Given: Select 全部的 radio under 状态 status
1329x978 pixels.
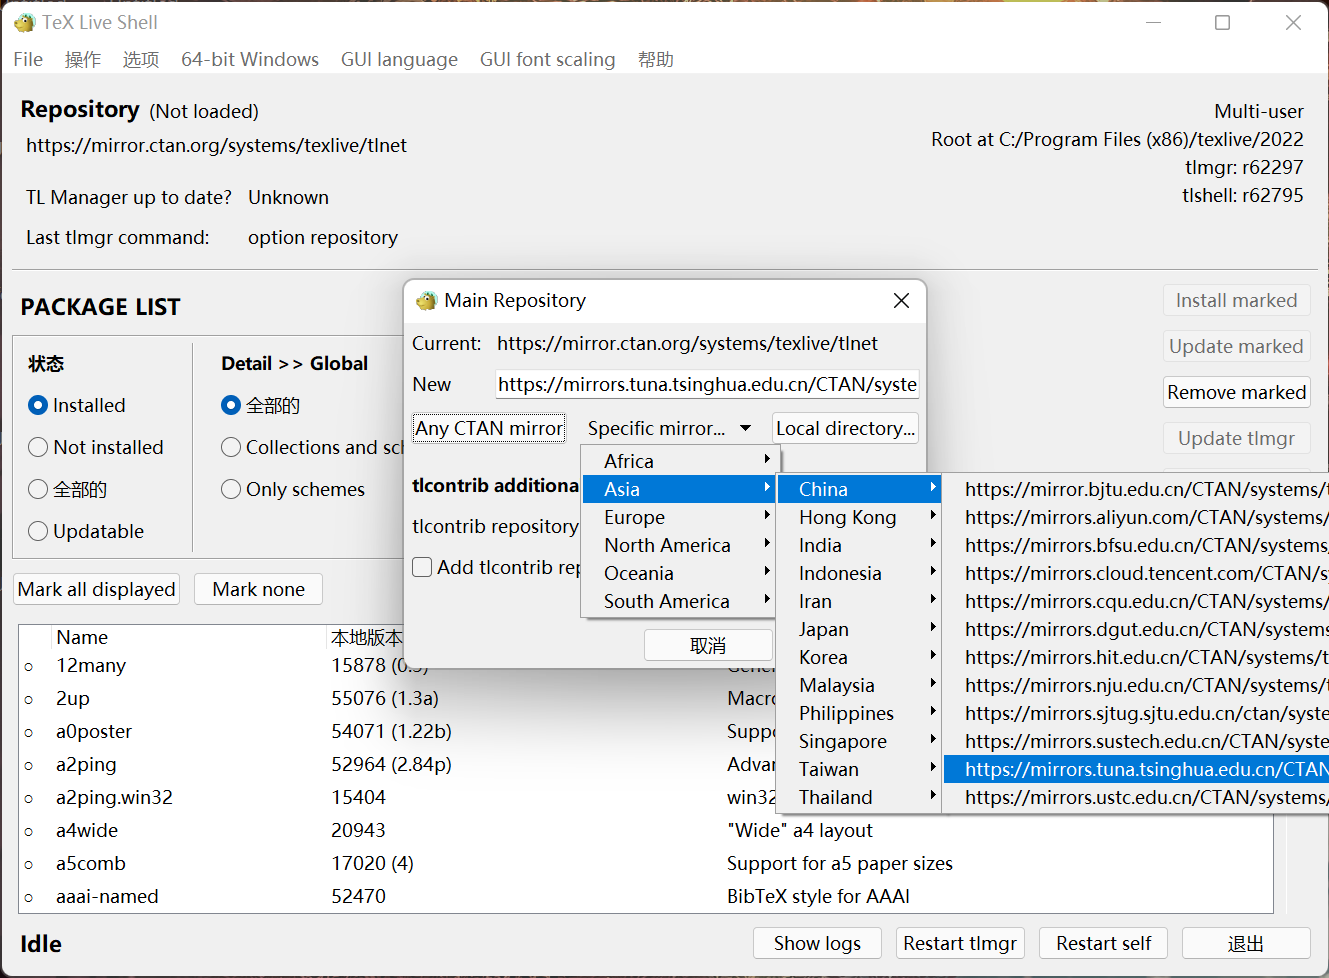Looking at the screenshot, I should point(38,489).
